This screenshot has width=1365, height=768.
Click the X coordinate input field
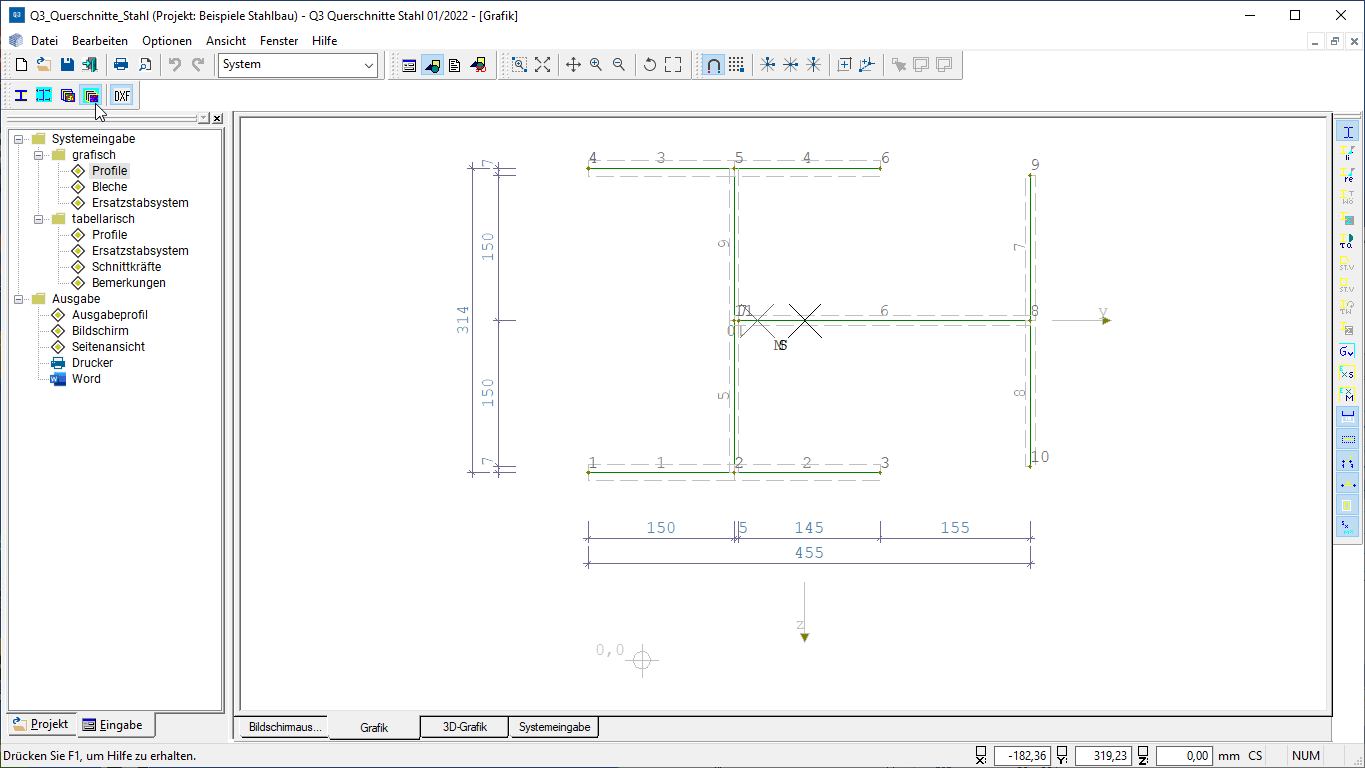coord(1022,756)
